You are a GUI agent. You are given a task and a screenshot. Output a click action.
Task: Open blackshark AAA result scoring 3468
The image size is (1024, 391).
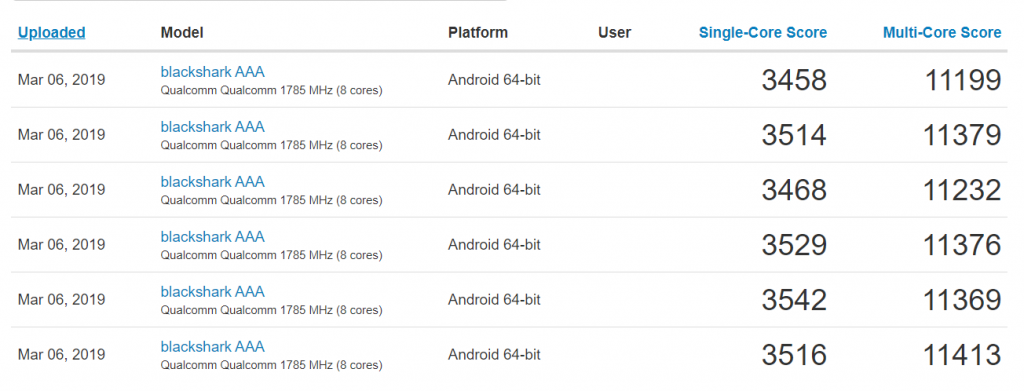[x=213, y=181]
